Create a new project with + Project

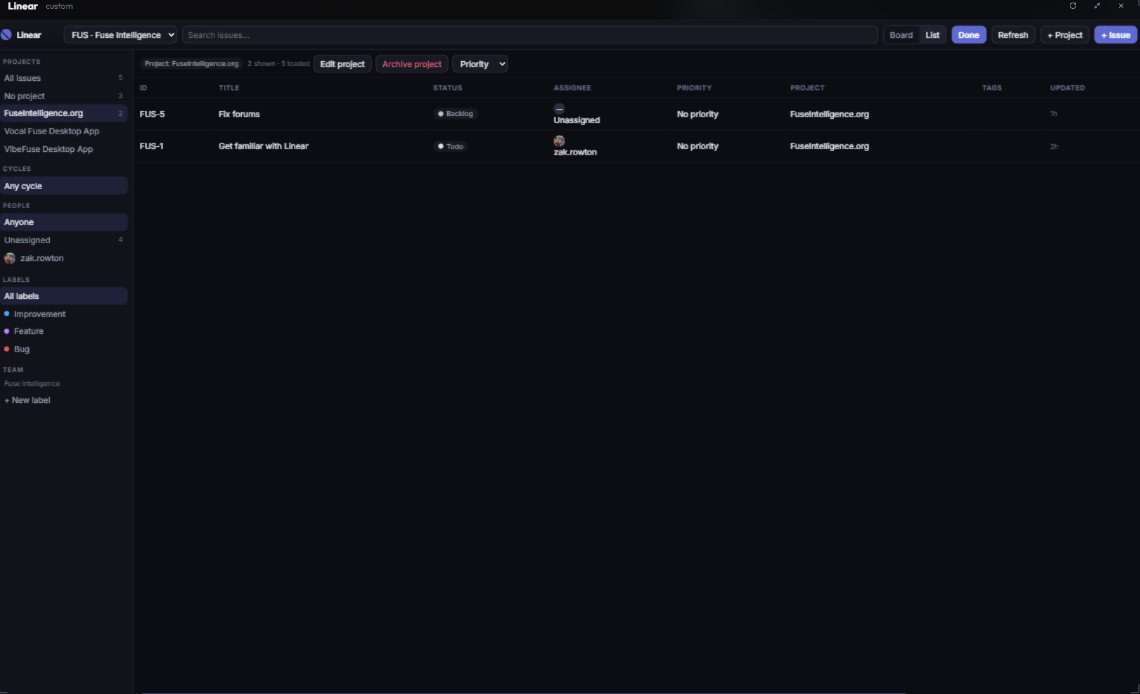point(1064,35)
